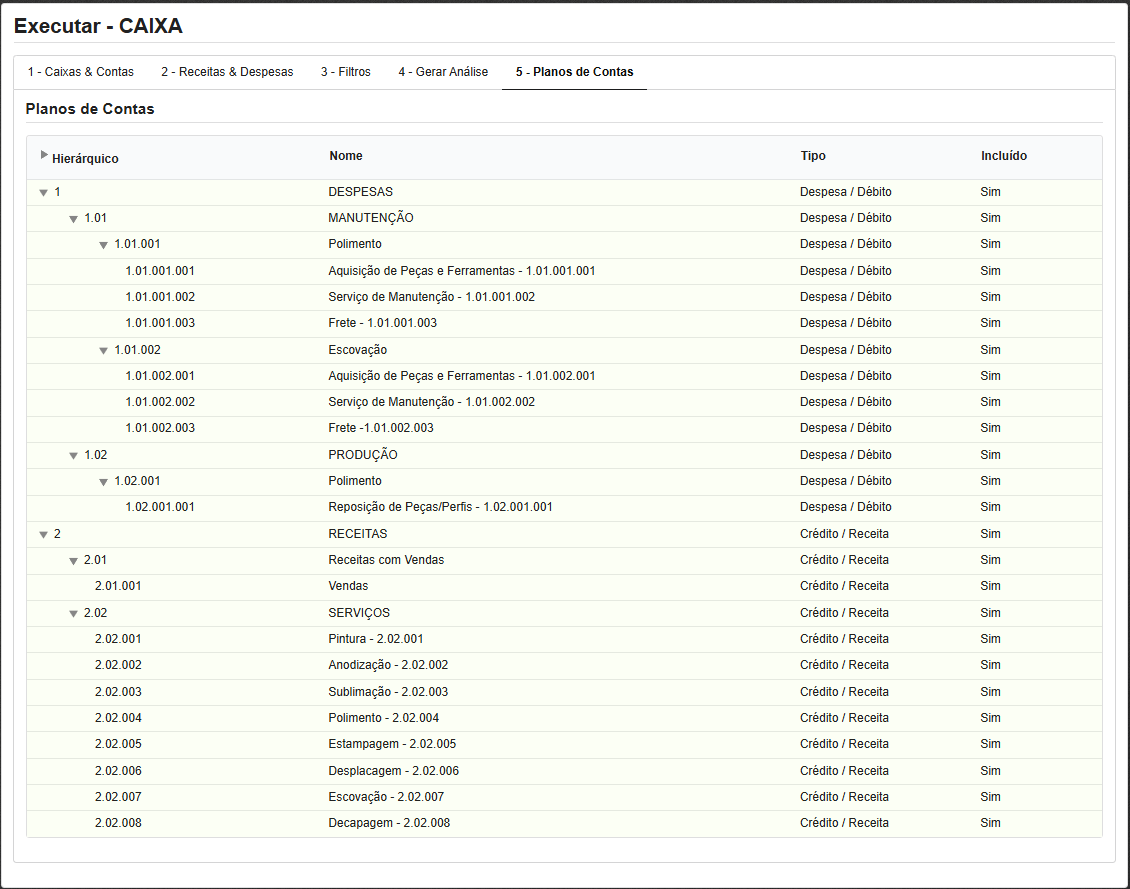
Task: Go to the 3 - Filtros tab
Action: pyautogui.click(x=345, y=72)
